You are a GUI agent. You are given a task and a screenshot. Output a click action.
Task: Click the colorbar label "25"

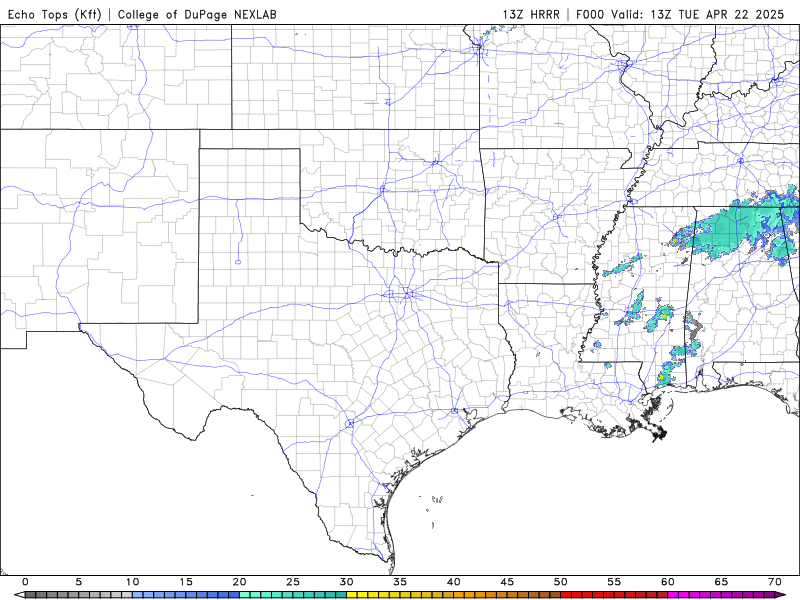(x=293, y=582)
